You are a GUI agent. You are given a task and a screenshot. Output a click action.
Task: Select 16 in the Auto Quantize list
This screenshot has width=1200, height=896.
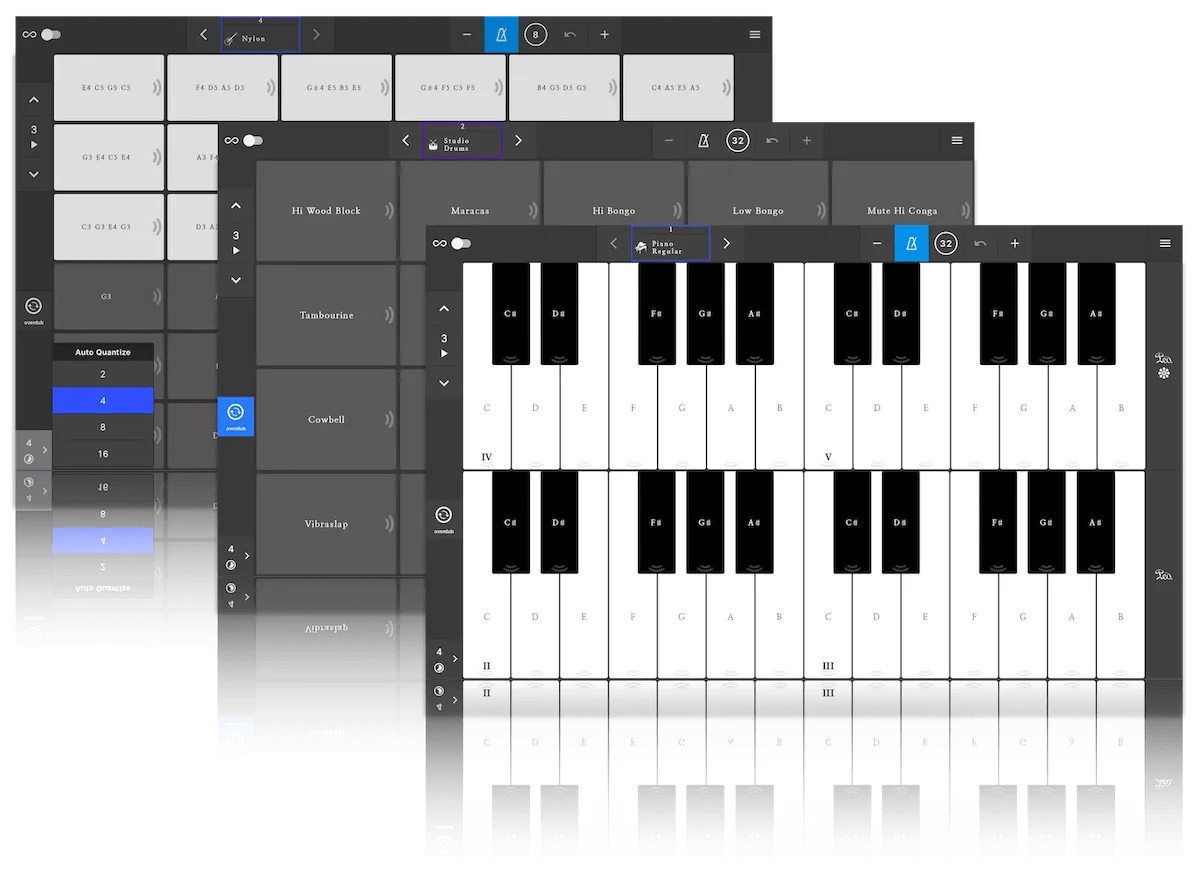103,454
